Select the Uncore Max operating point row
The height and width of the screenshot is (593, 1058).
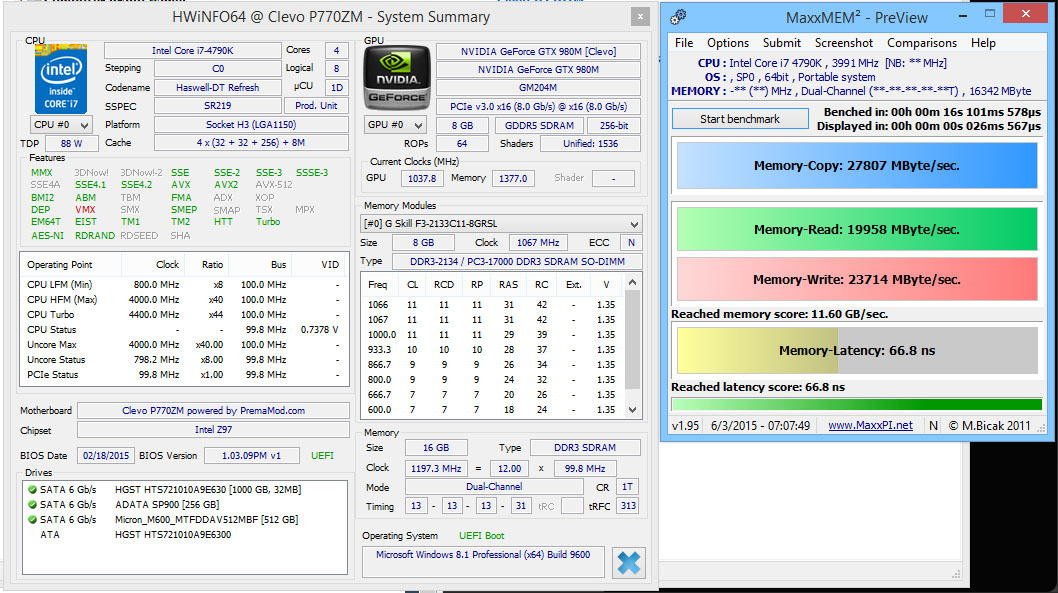(184, 345)
